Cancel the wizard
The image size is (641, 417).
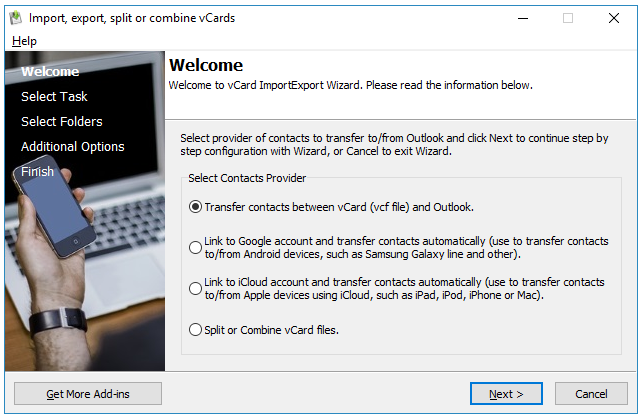coord(591,394)
